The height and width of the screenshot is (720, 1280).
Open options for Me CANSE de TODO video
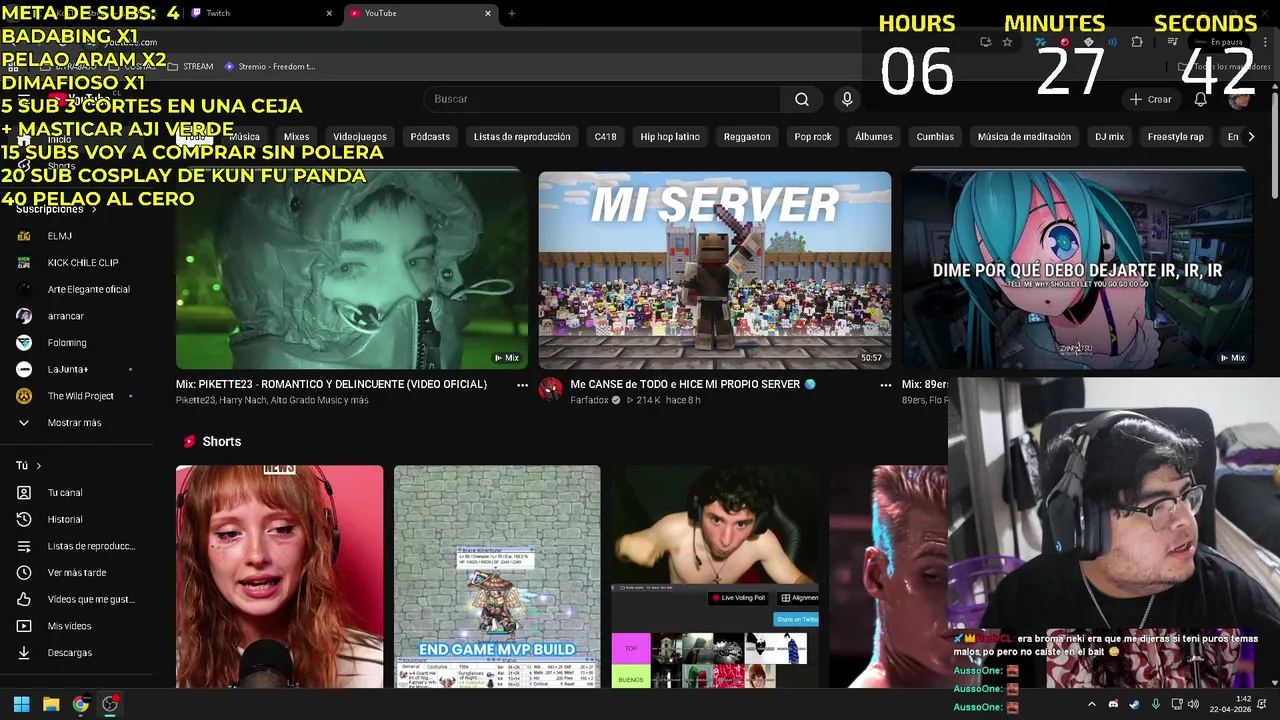[885, 384]
